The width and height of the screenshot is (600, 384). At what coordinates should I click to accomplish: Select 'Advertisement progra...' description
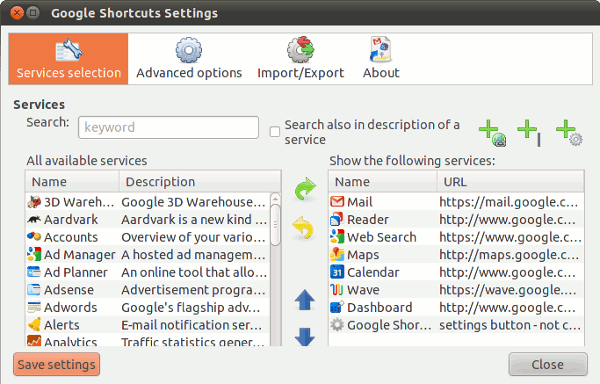(x=194, y=290)
